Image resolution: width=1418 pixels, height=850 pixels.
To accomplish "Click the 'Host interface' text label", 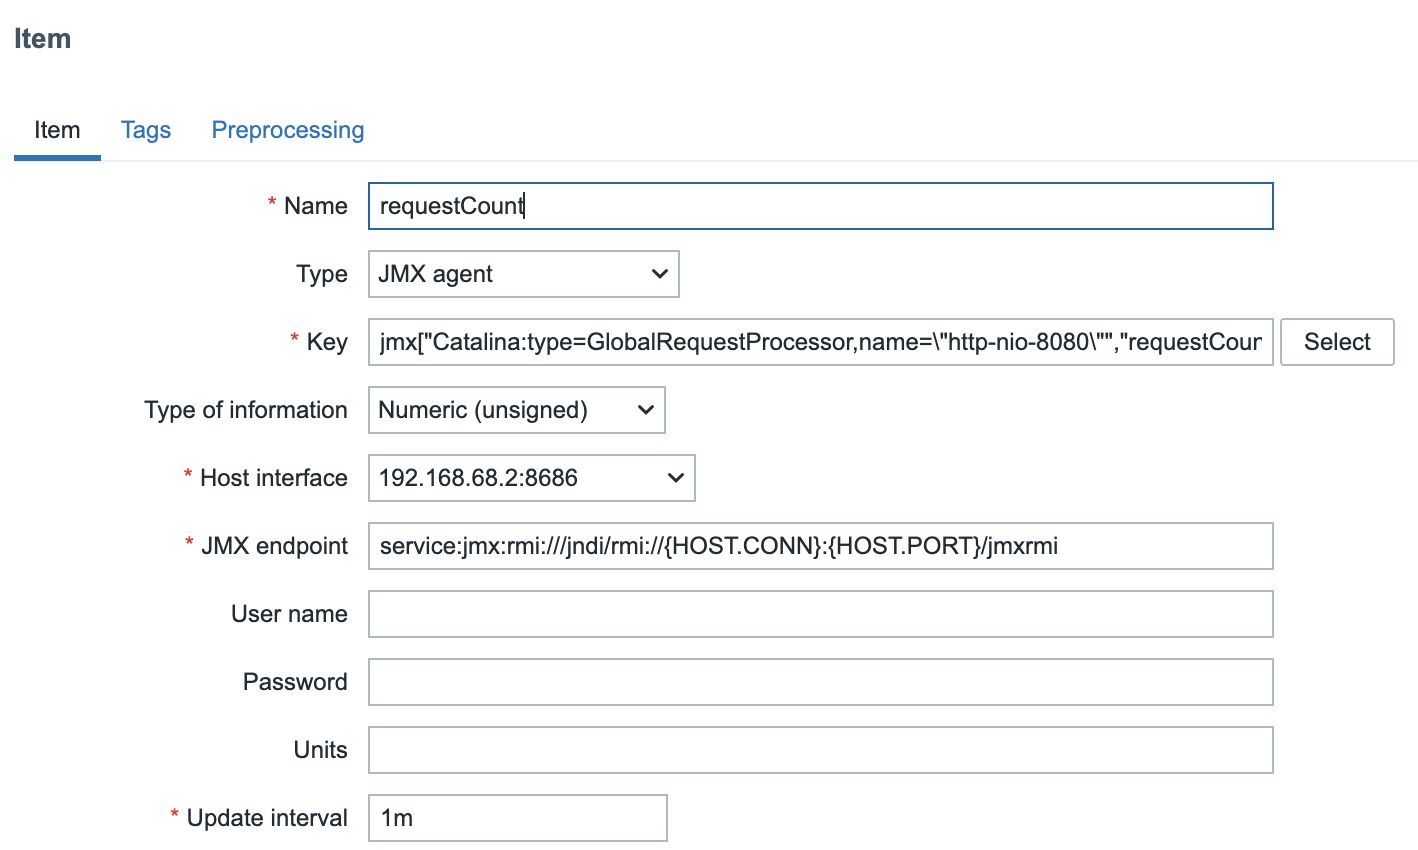I will click(273, 478).
